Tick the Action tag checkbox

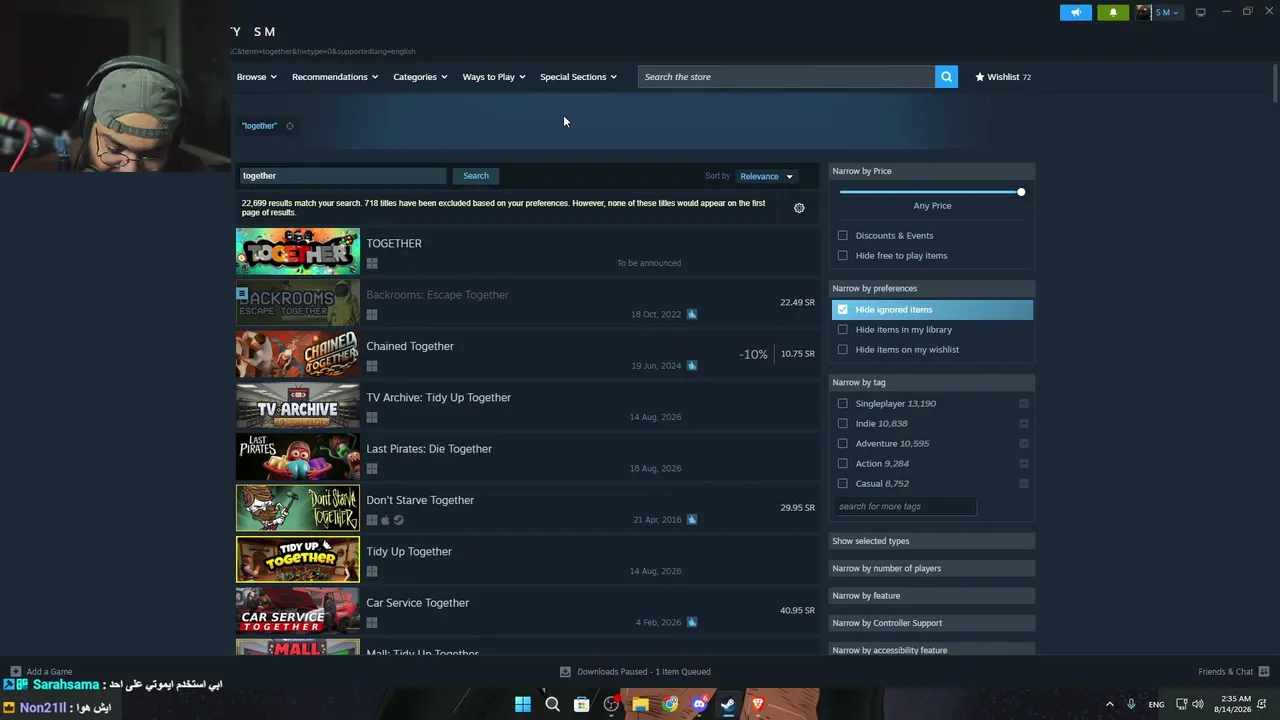pos(843,464)
